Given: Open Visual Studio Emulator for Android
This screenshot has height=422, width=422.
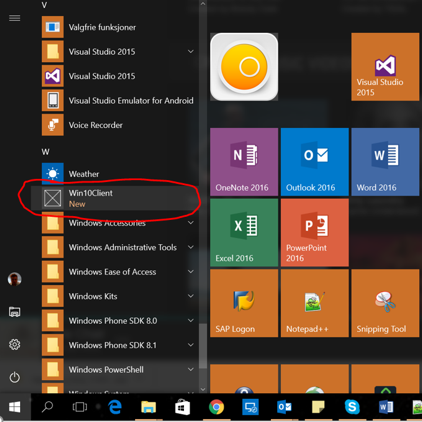Looking at the screenshot, I should pos(117,100).
